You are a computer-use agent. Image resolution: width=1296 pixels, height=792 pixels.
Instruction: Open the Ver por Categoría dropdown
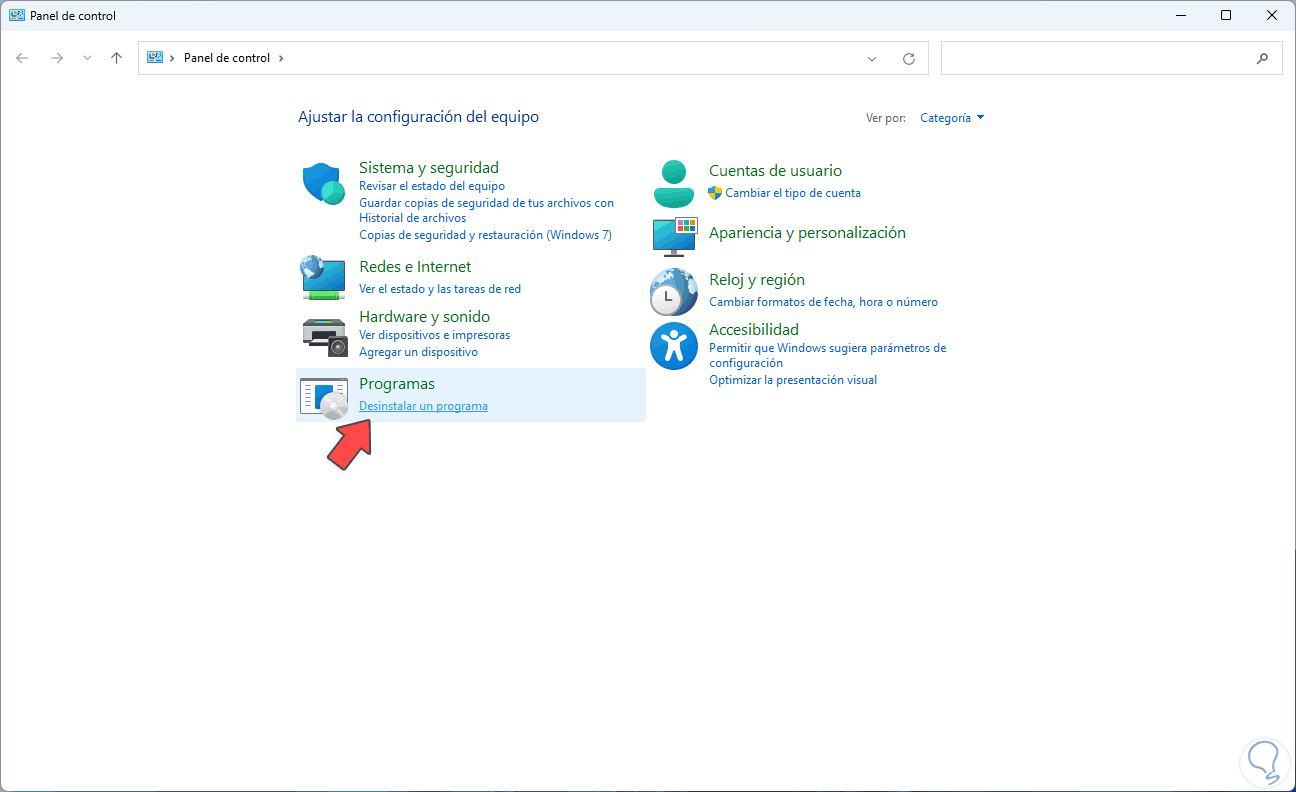pyautogui.click(x=952, y=118)
